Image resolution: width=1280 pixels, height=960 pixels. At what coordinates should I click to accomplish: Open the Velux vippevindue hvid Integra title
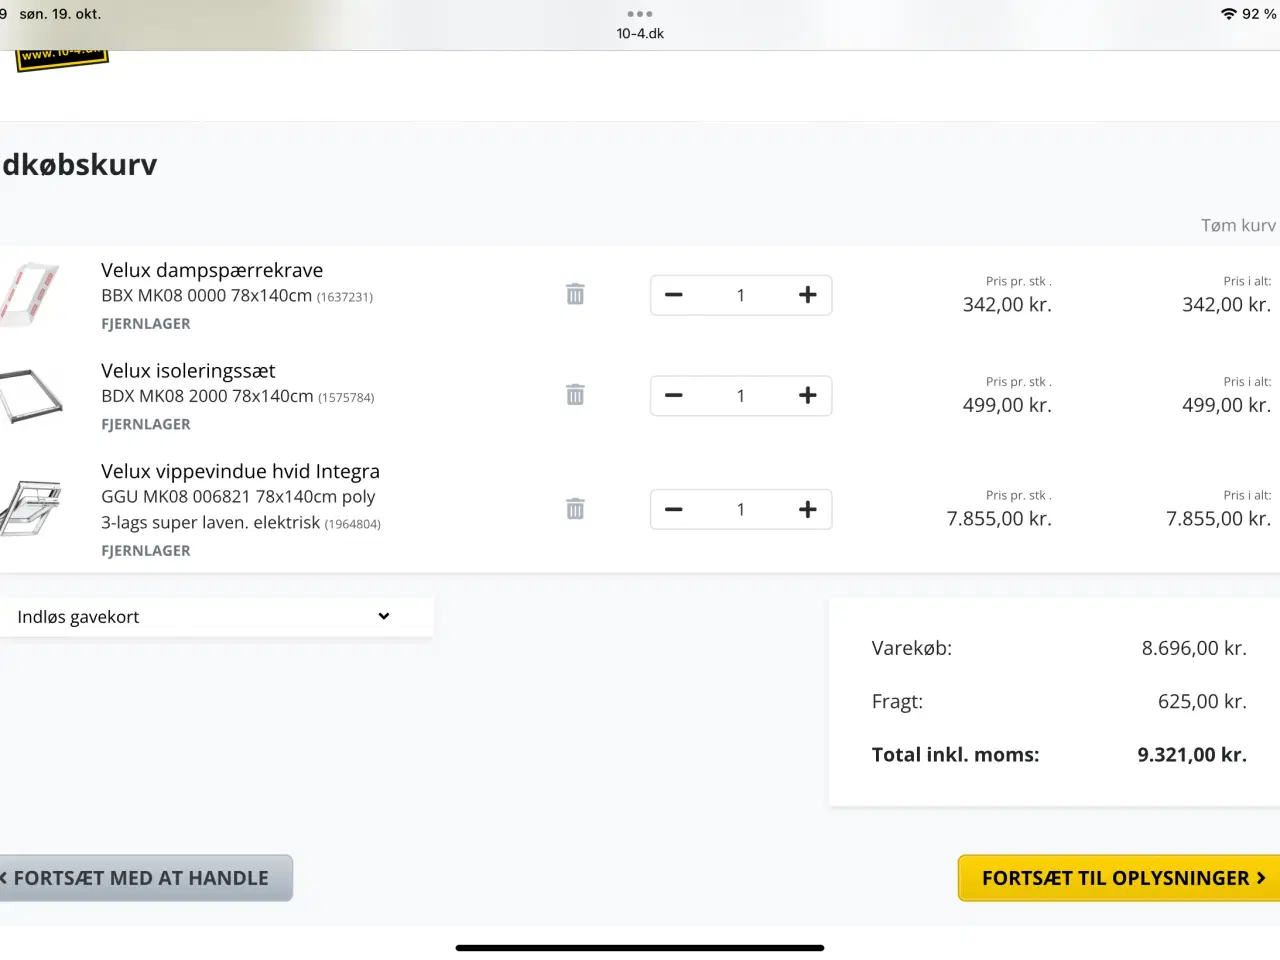(240, 471)
